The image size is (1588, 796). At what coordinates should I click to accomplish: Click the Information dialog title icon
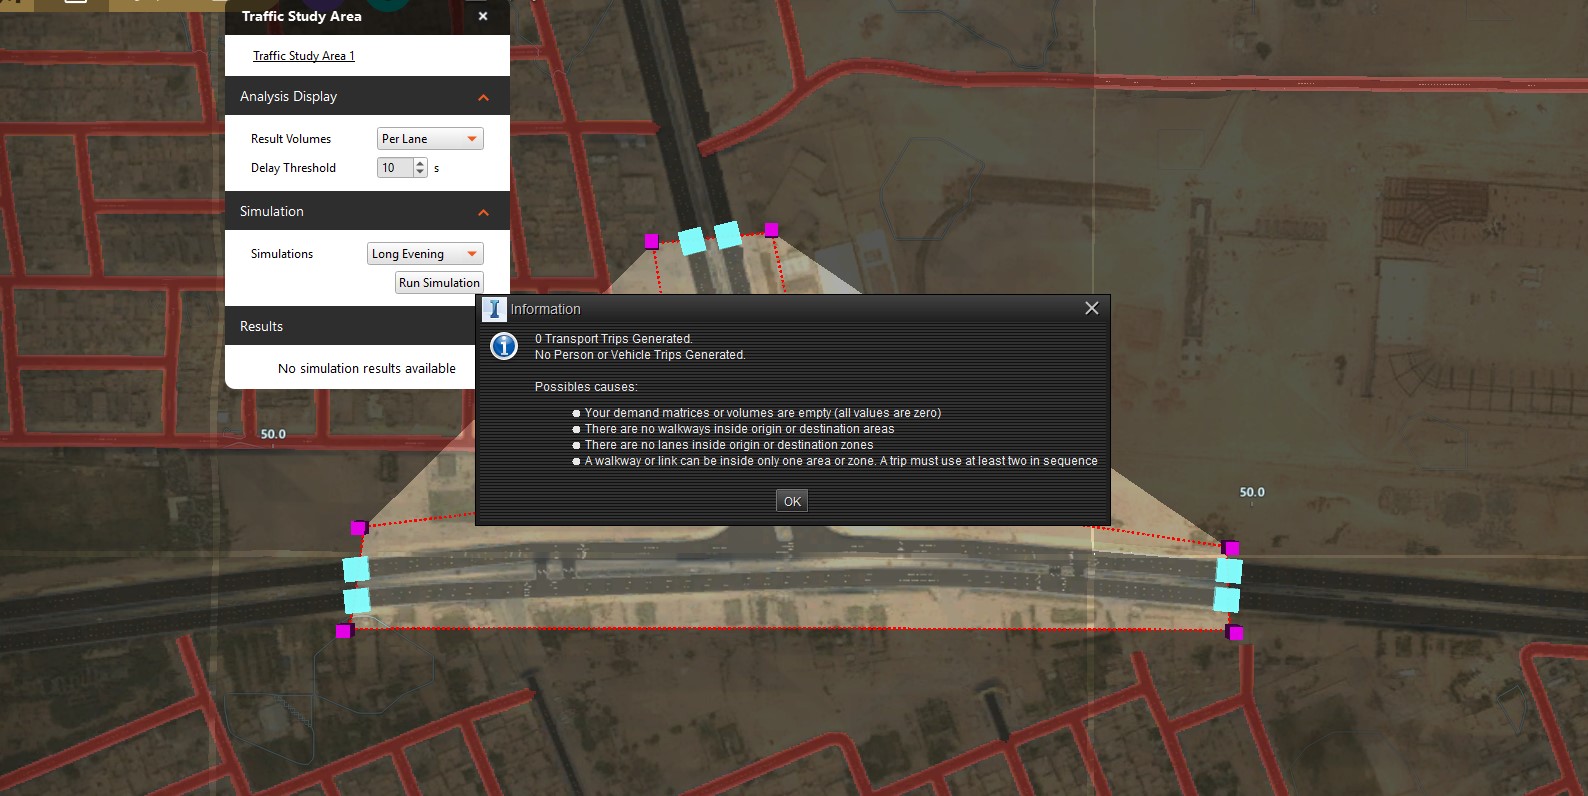(494, 309)
